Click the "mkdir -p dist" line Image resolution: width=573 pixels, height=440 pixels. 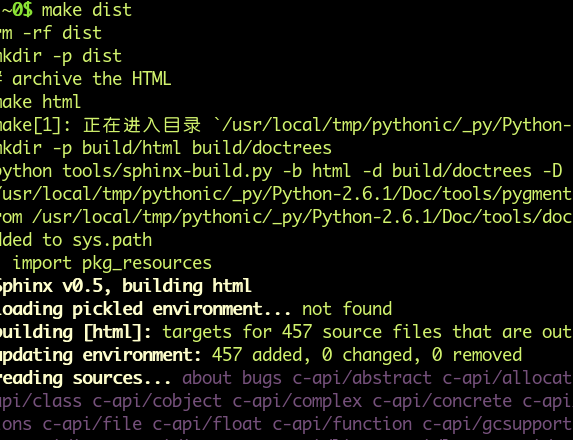(60, 56)
